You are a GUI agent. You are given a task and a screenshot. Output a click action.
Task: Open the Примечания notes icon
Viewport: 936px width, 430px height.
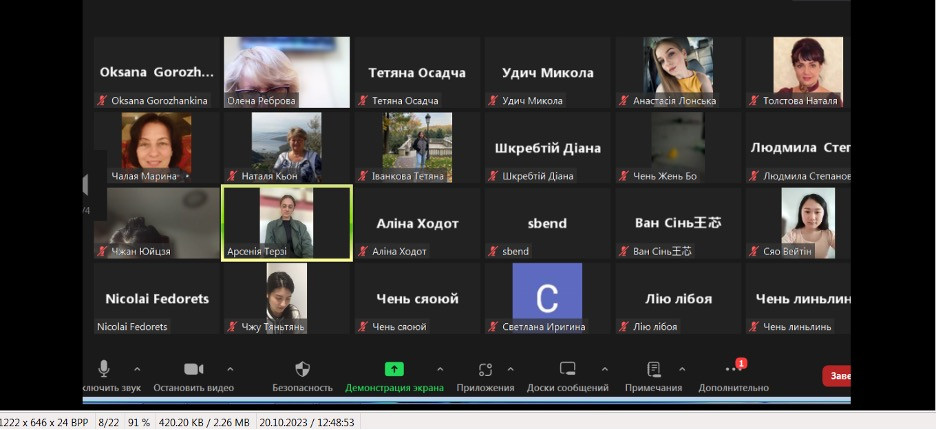coord(653,369)
